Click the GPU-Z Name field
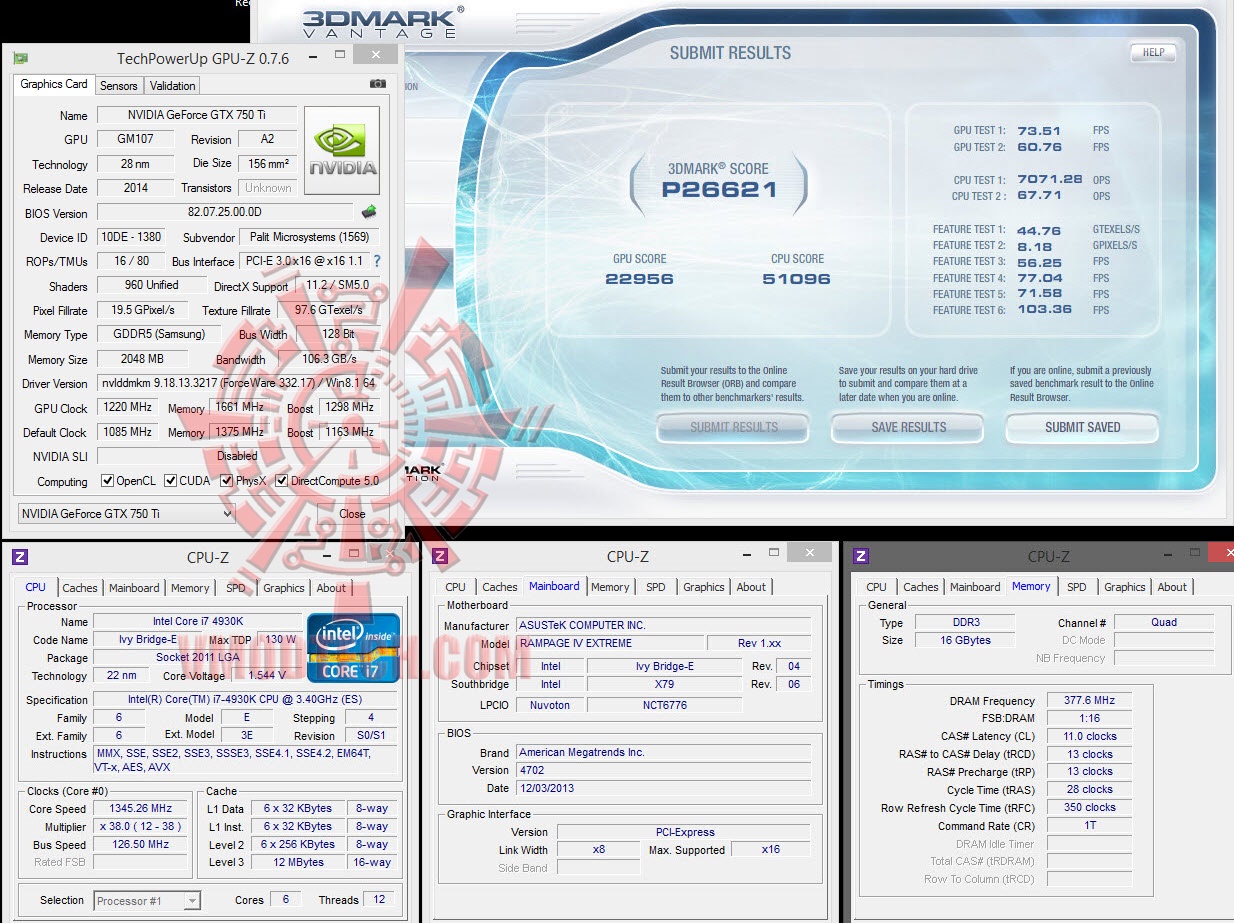This screenshot has width=1234, height=923. (197, 115)
